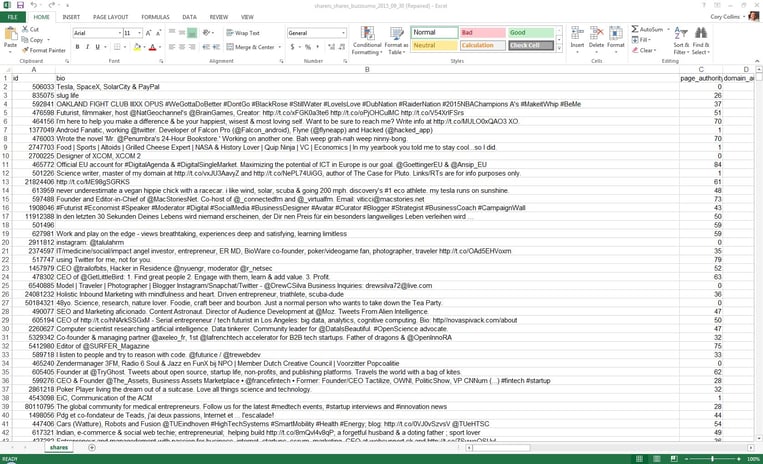Toggle underline formatting
This screenshot has height=464, width=763.
97,47
